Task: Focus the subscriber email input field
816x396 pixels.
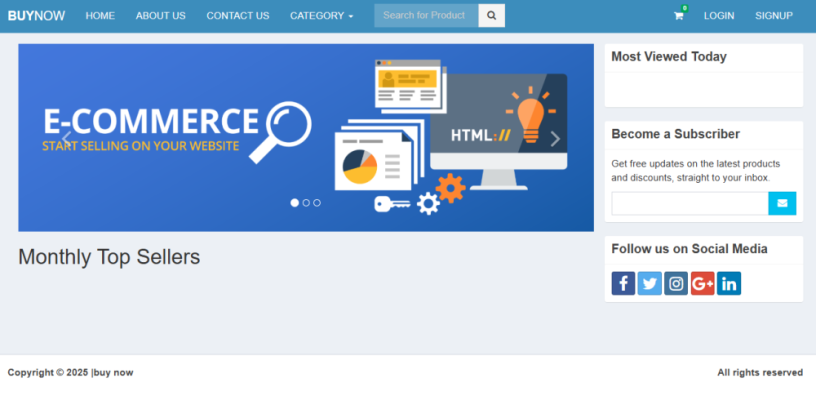Action: (x=690, y=203)
